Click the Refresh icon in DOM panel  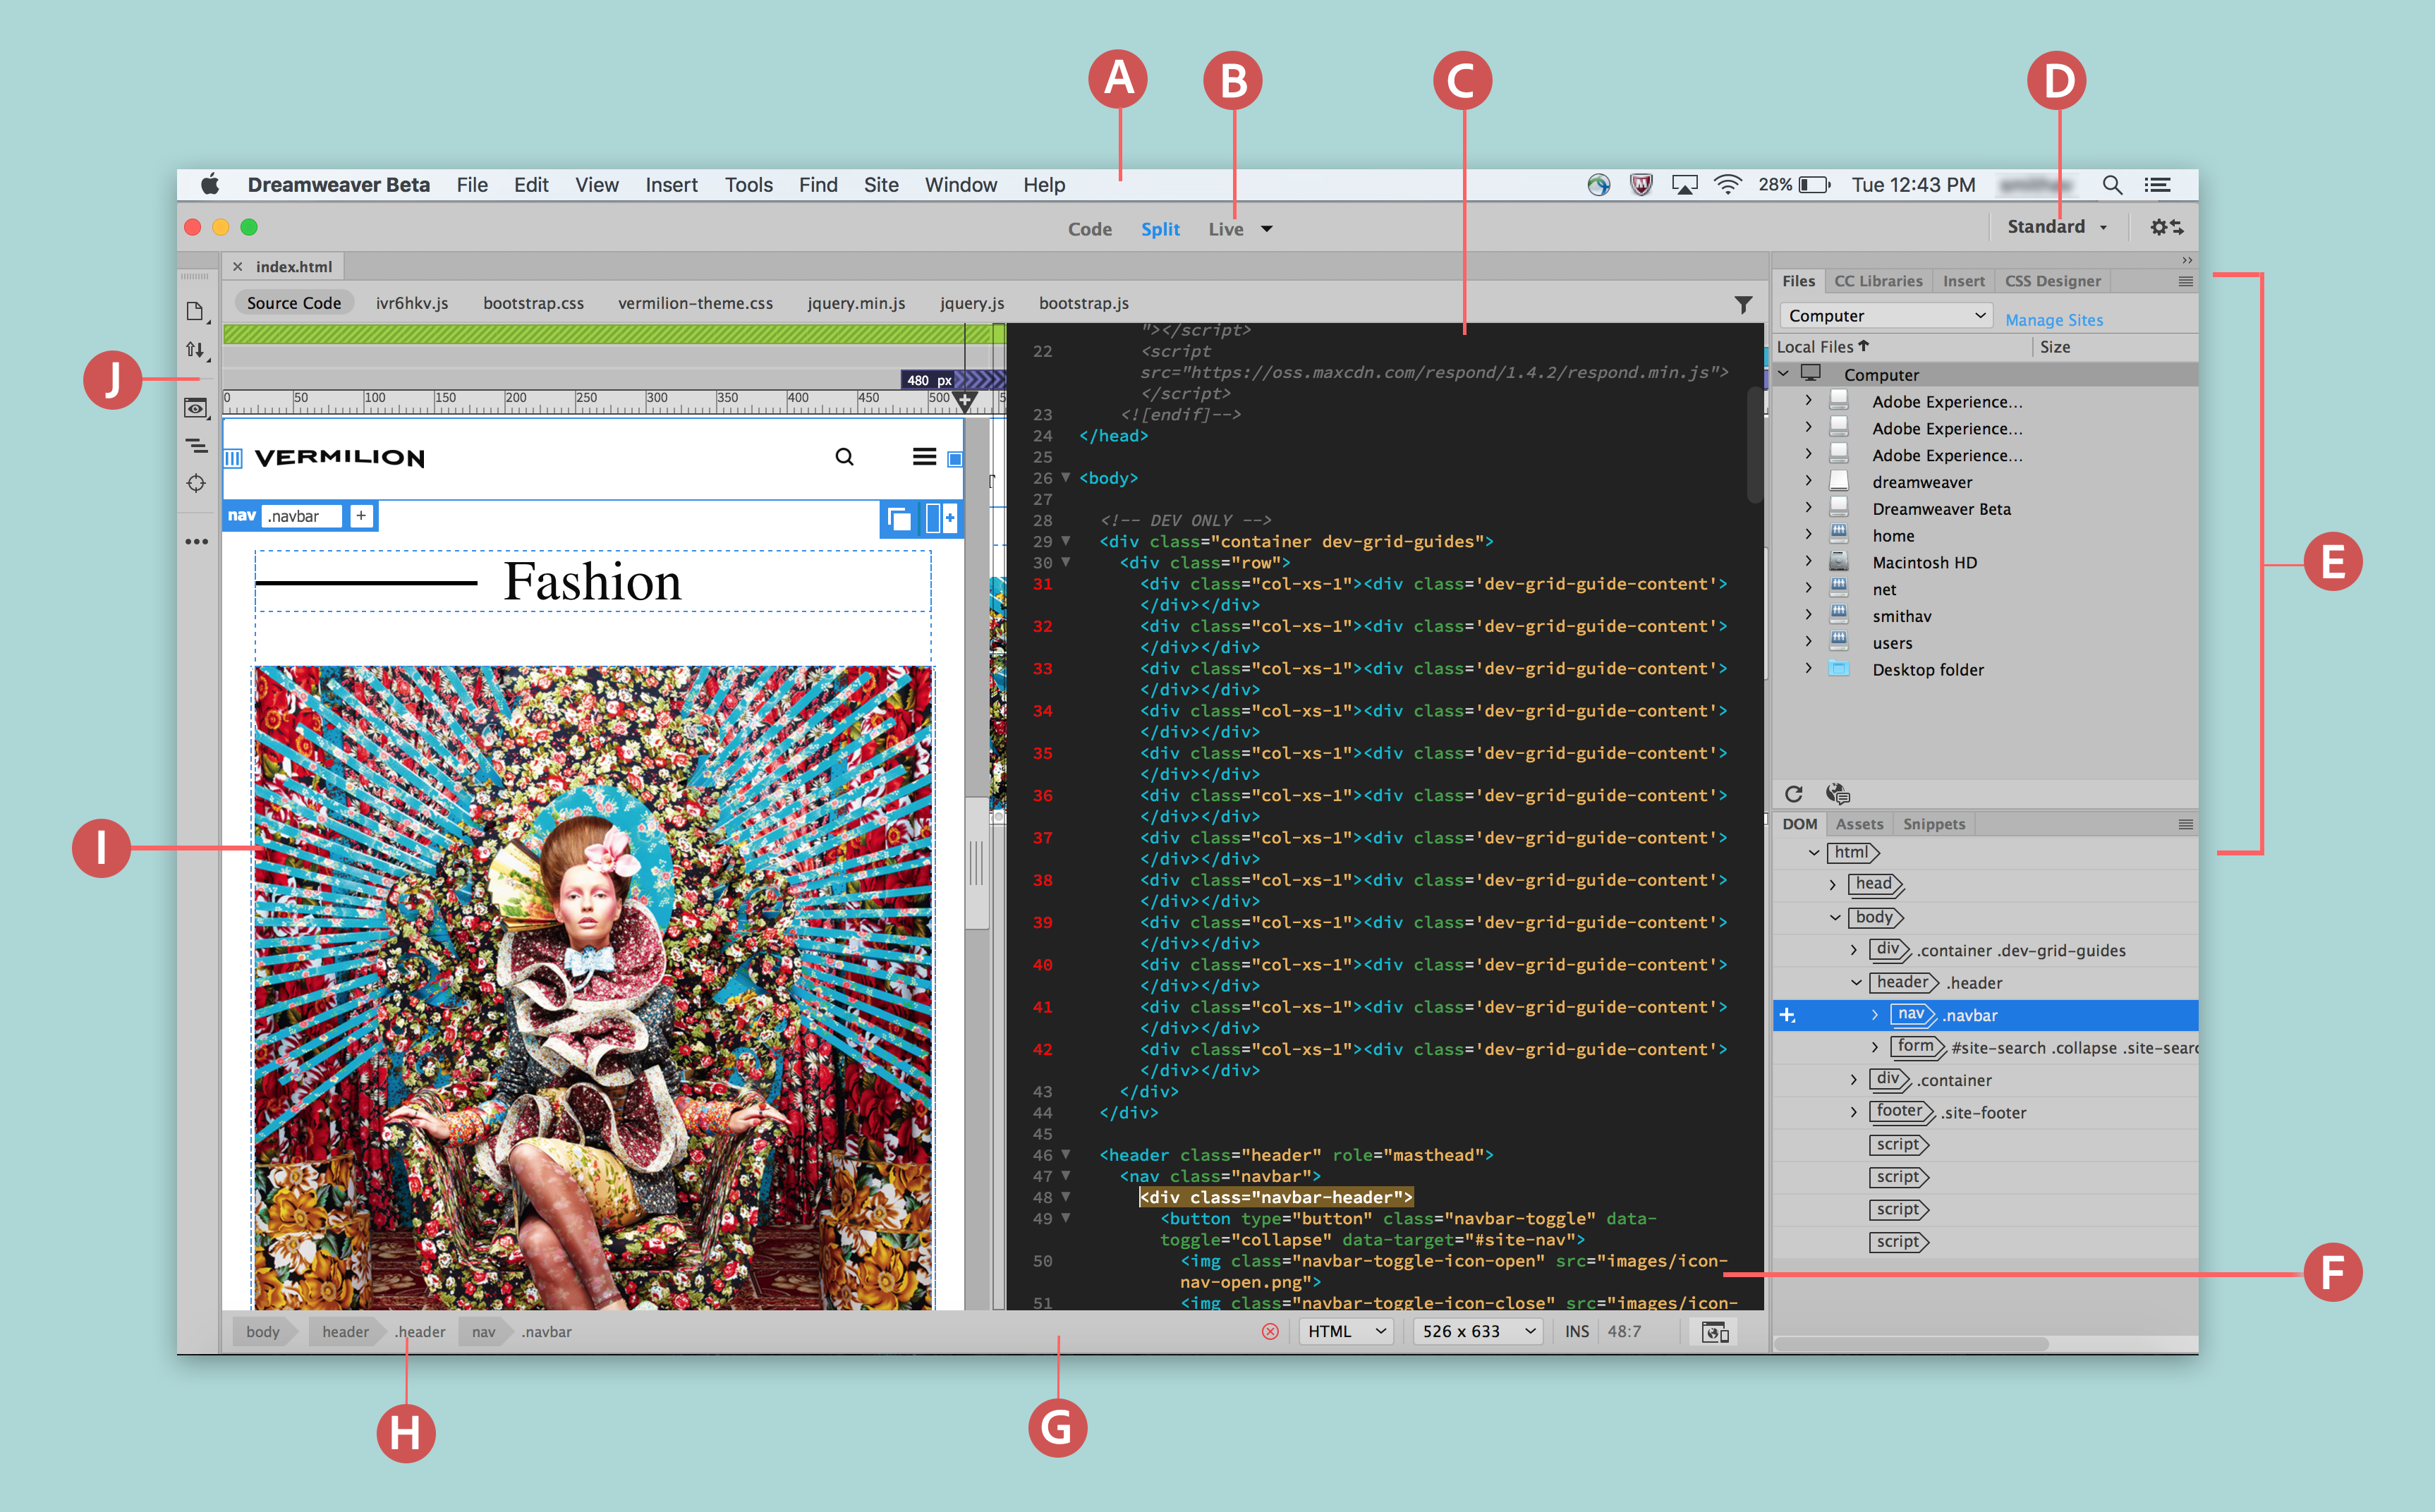(x=1794, y=794)
